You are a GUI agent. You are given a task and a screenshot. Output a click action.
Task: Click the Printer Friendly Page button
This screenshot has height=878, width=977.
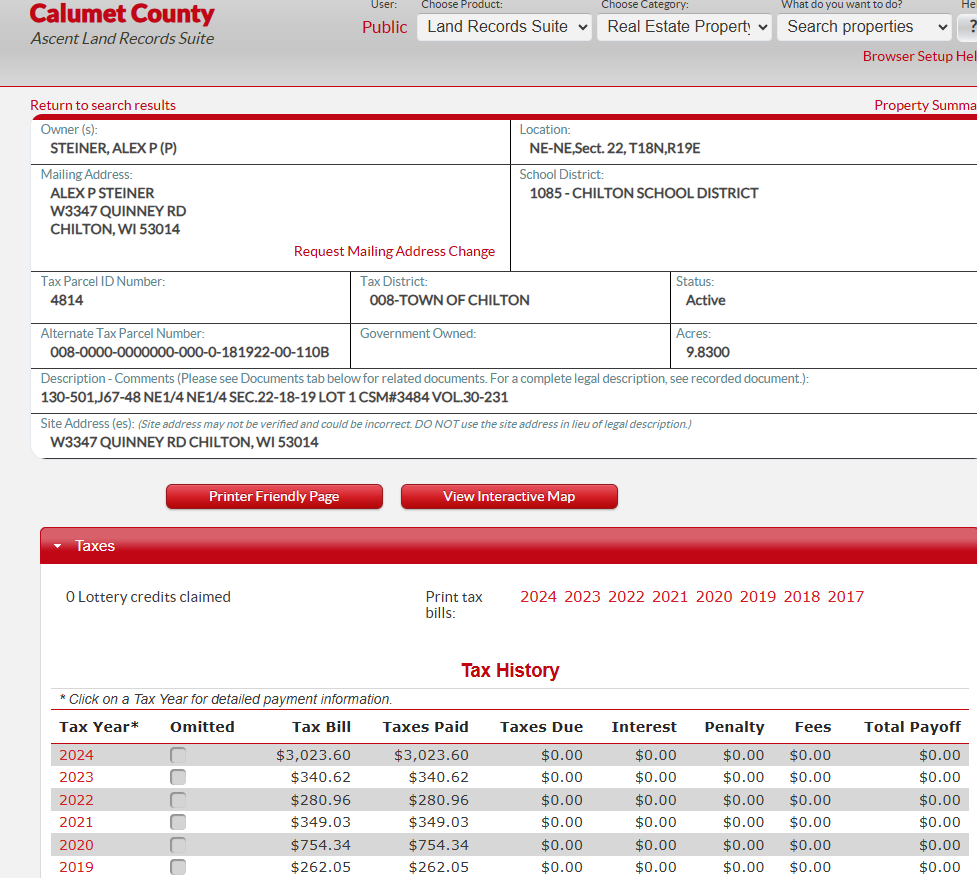pos(274,497)
